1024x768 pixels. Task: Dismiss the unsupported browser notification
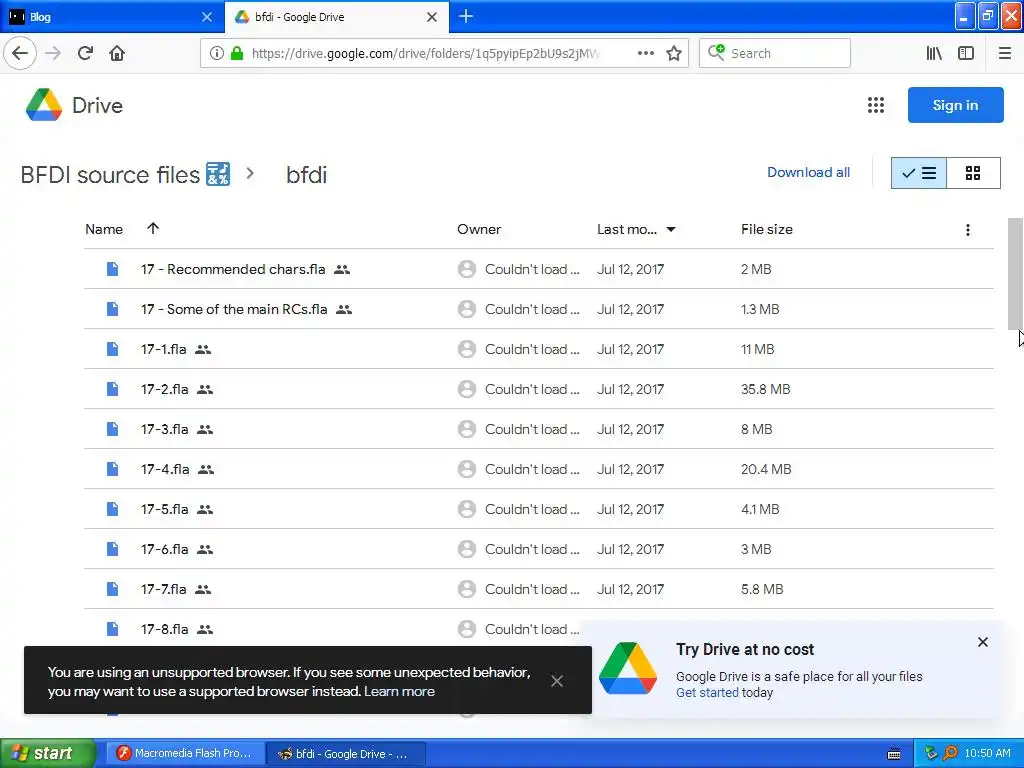556,681
